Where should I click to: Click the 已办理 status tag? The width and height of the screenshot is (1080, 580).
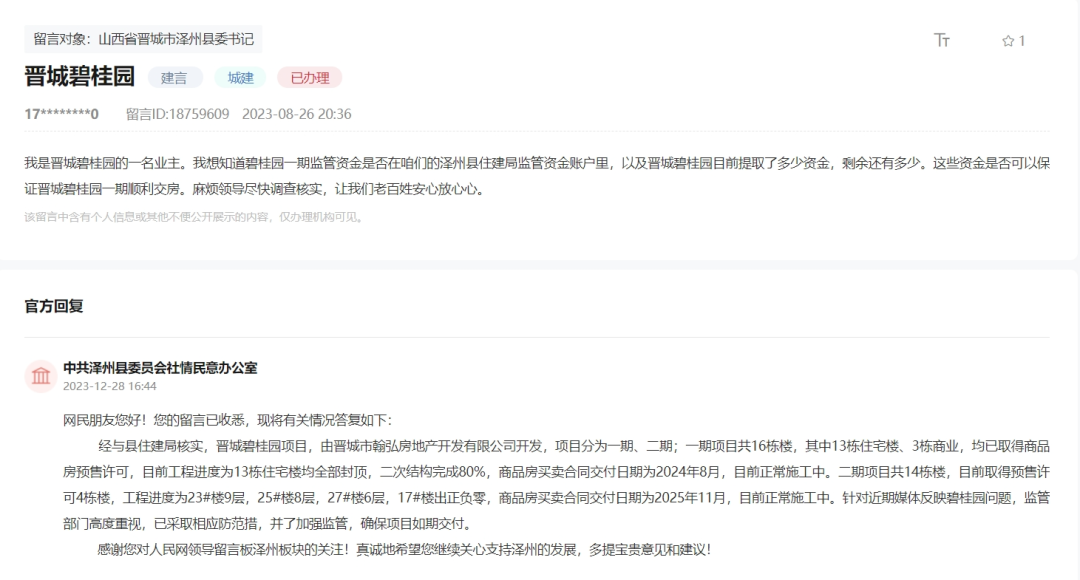coord(310,78)
